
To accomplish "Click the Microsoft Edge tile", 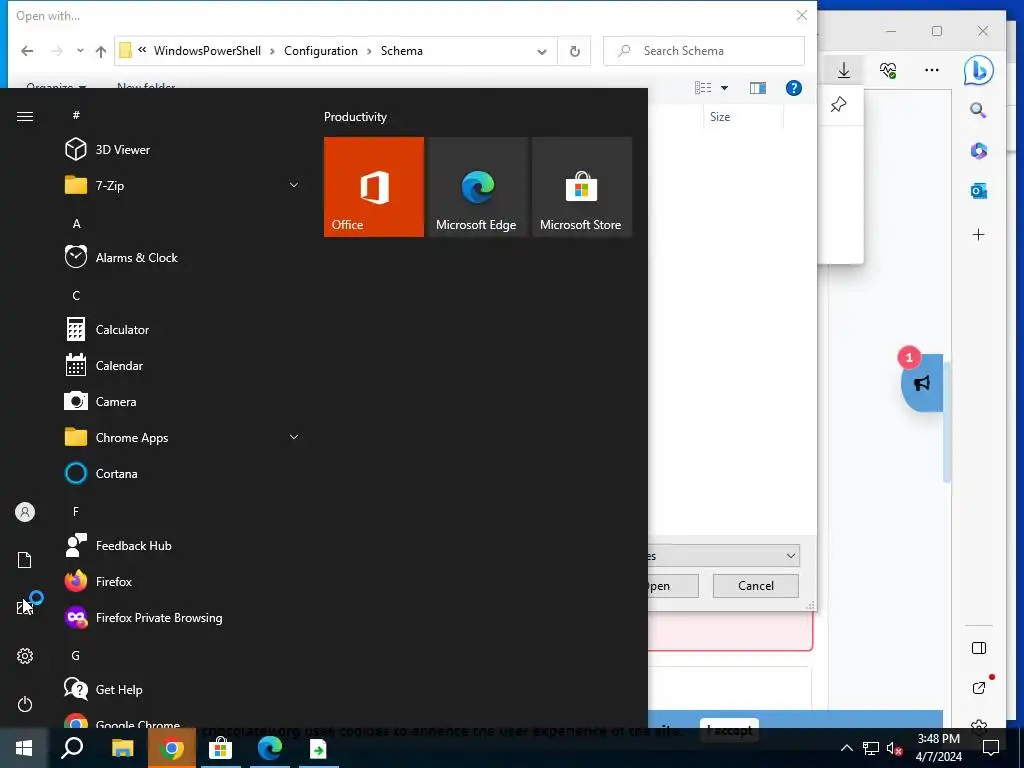I will (477, 187).
